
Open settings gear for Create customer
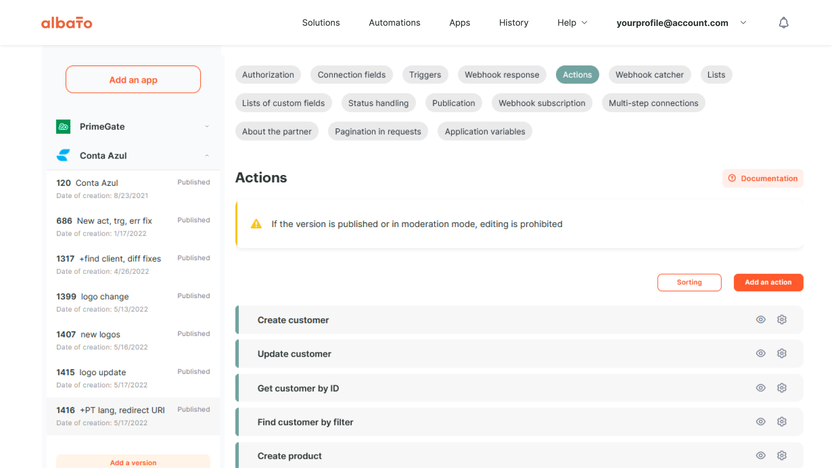click(782, 320)
